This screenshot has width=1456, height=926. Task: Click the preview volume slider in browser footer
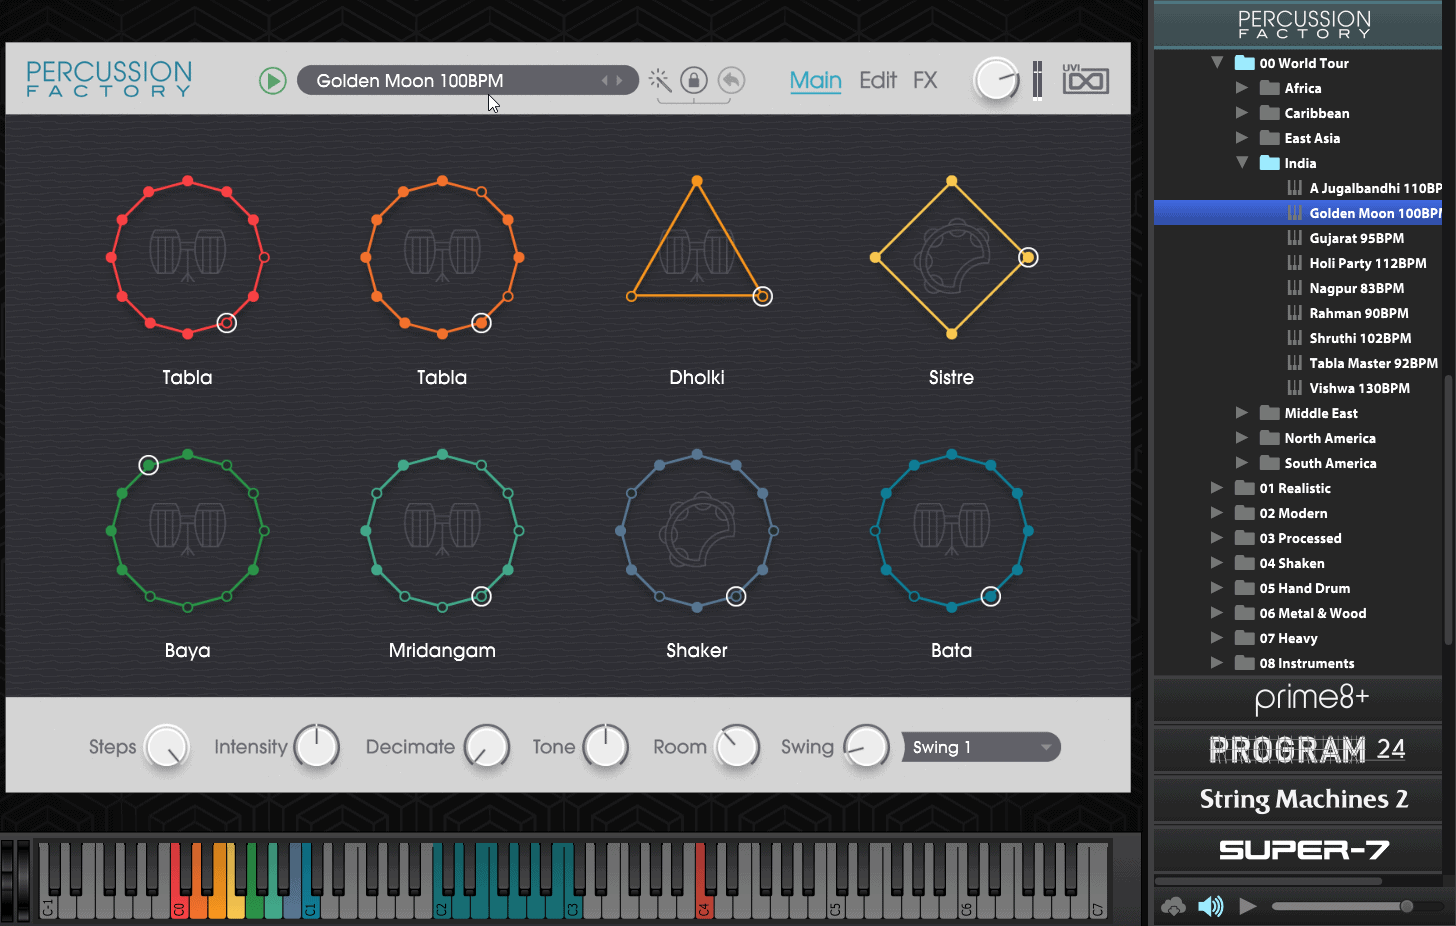point(1340,906)
